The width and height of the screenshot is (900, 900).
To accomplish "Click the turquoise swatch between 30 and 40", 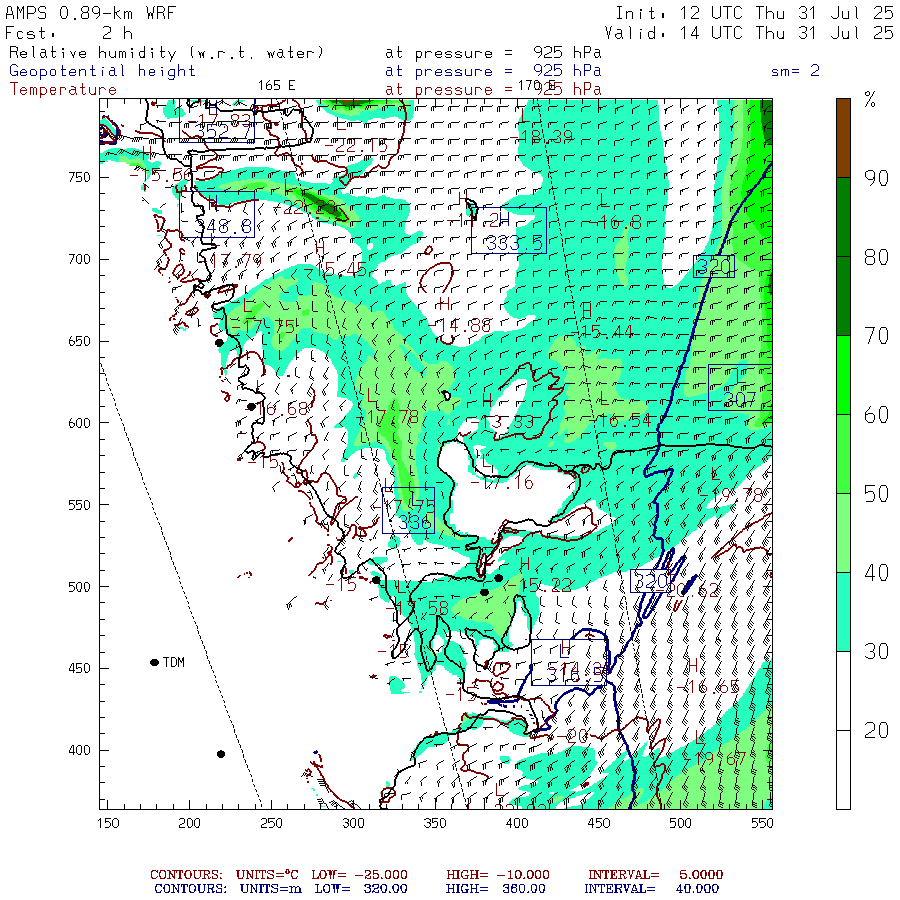I will point(843,612).
